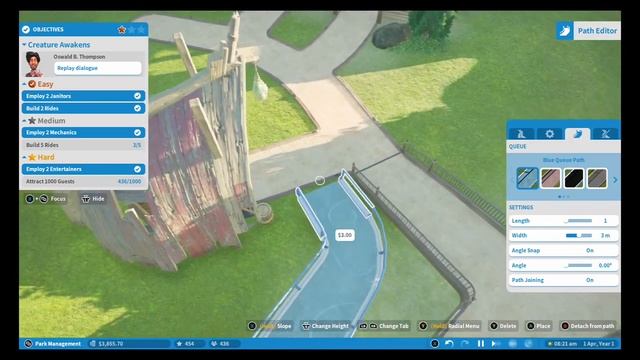Click the Medium silver star icon

32,121
